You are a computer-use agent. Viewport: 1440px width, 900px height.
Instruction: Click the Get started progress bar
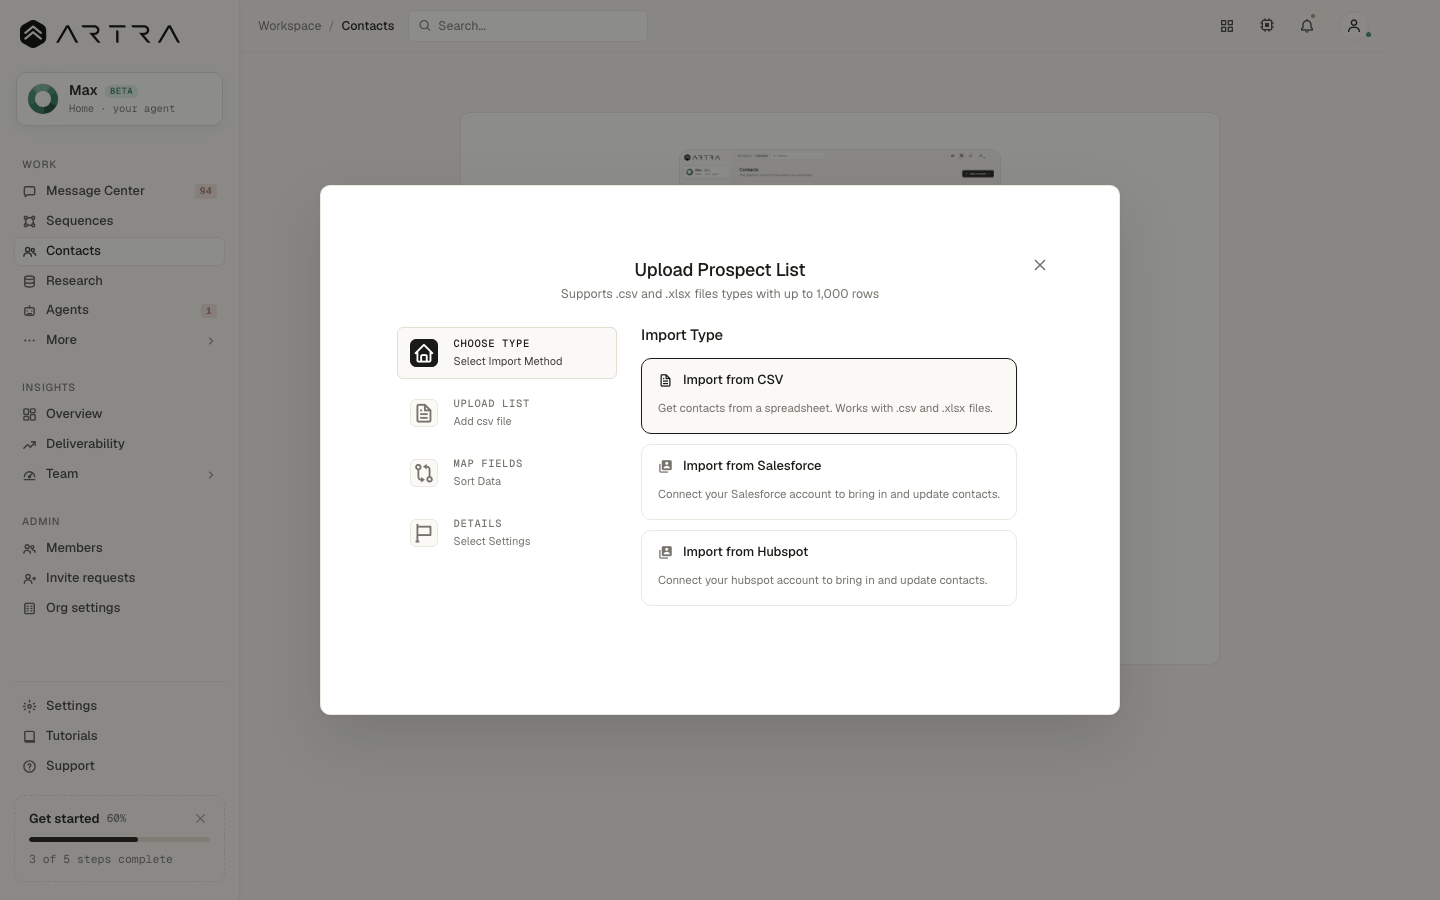(119, 839)
